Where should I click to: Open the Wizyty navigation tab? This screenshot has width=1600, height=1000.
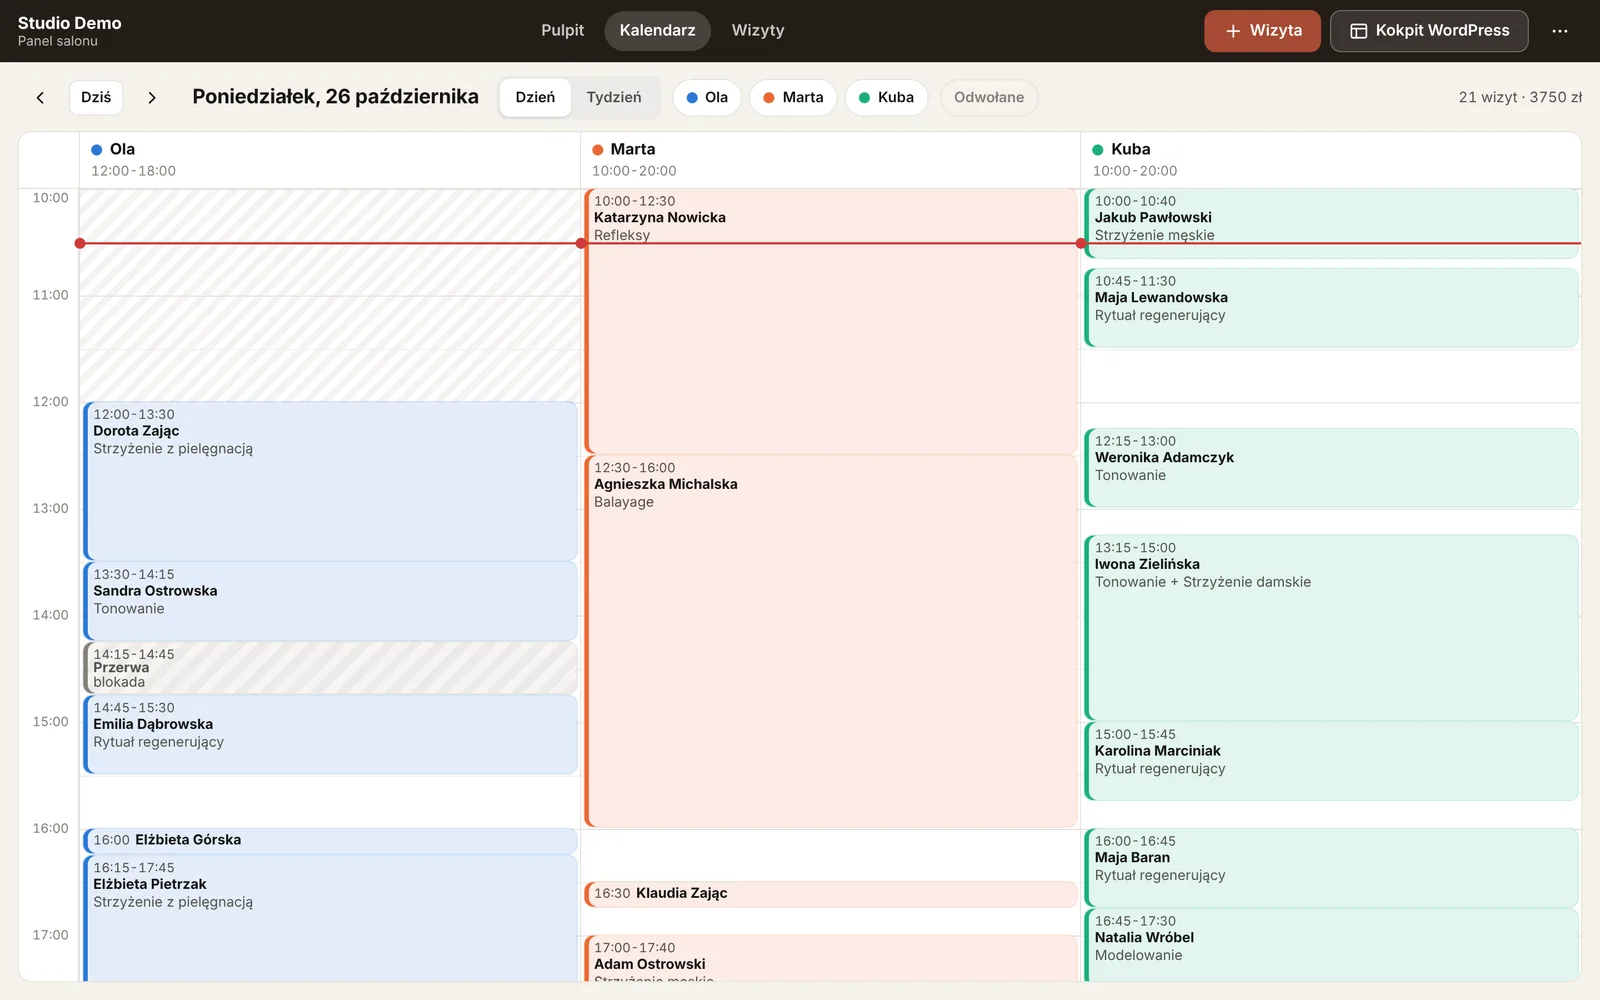758,31
